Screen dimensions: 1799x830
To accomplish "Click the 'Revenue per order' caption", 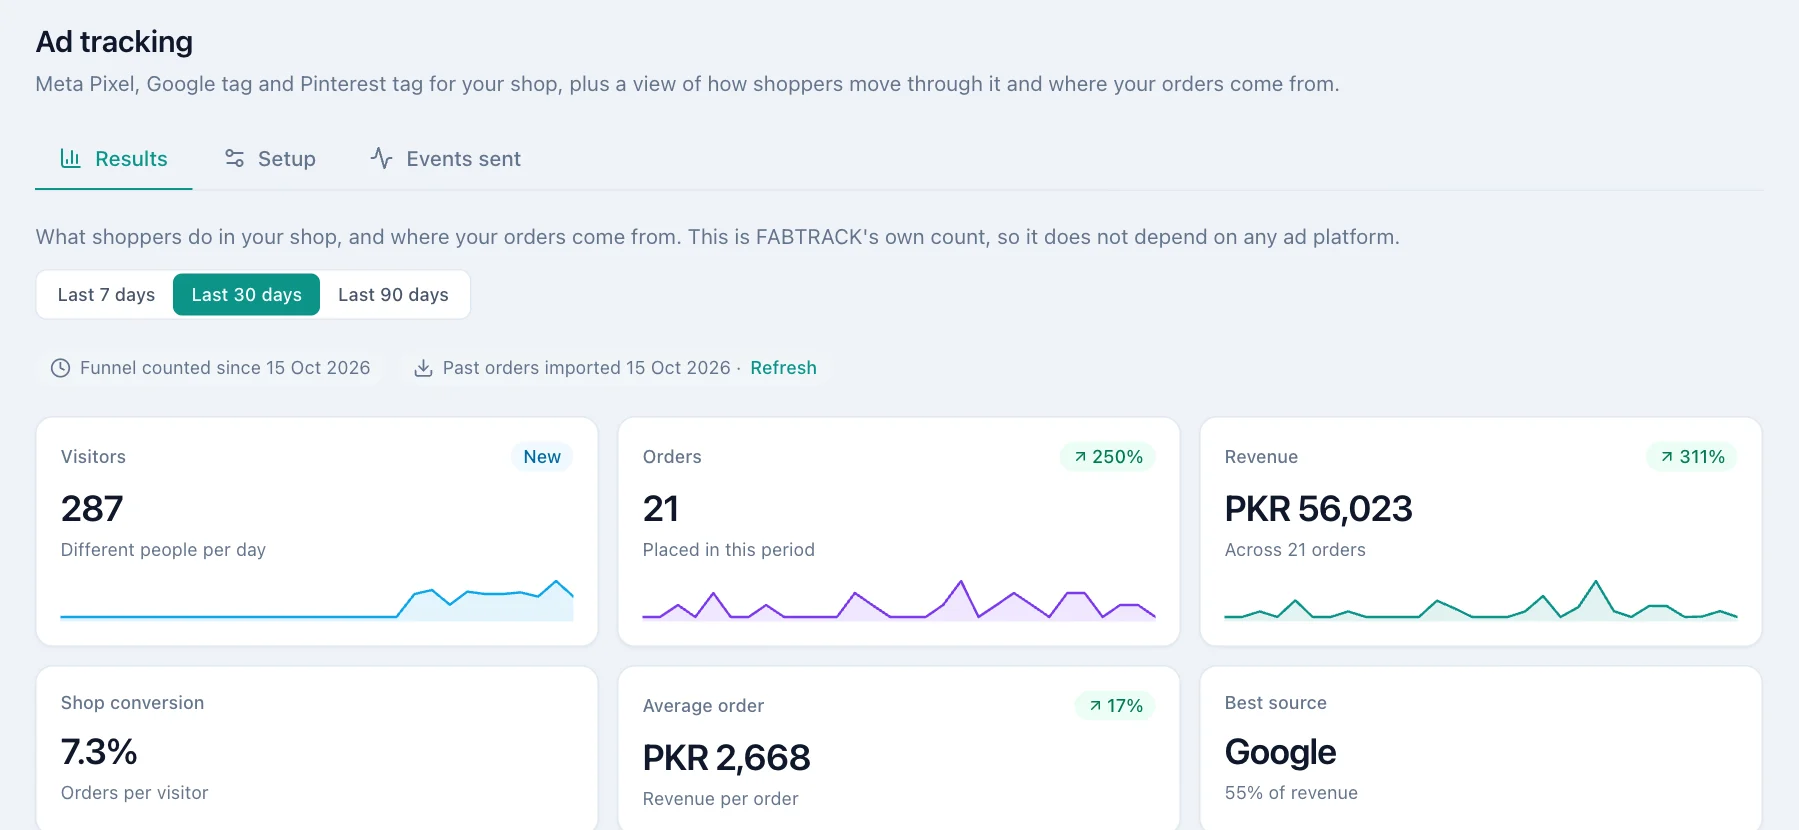I will [x=720, y=799].
